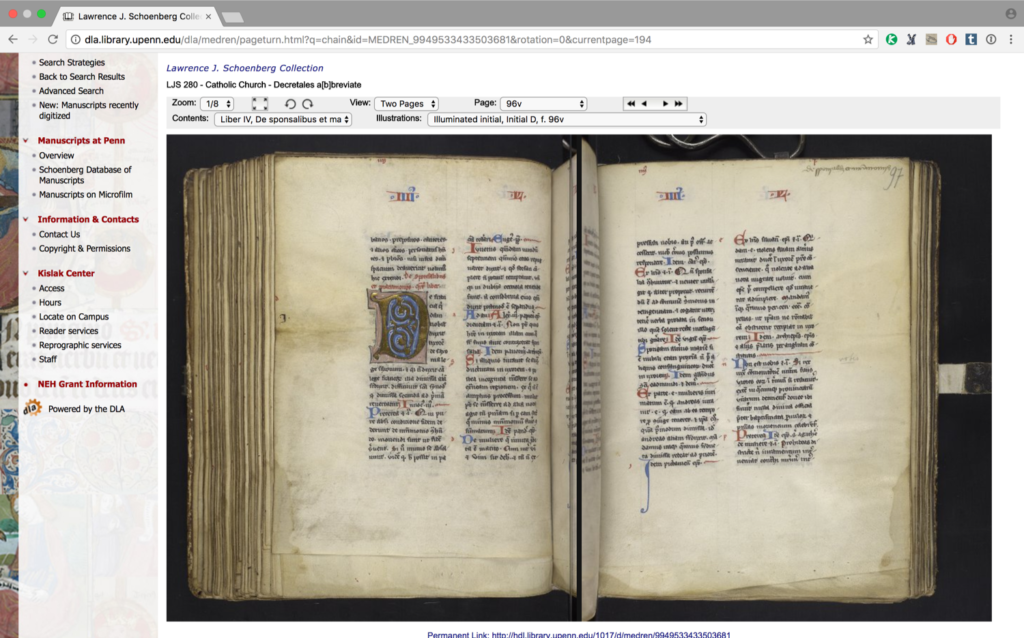The image size is (1024, 638).
Task: Click the Lawrence J. Schoenberg Collection heading link
Action: [245, 68]
